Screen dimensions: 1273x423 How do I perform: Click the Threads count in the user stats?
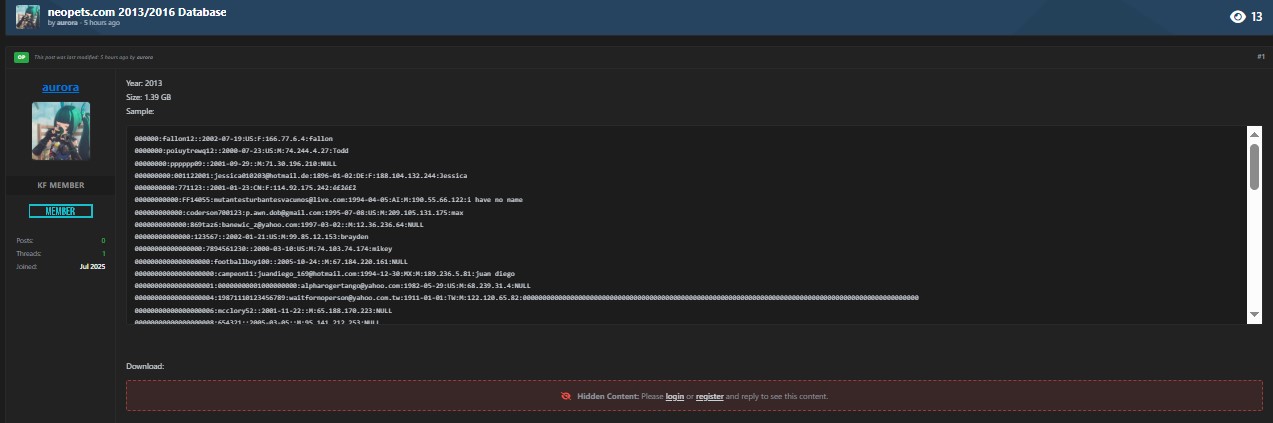click(102, 254)
